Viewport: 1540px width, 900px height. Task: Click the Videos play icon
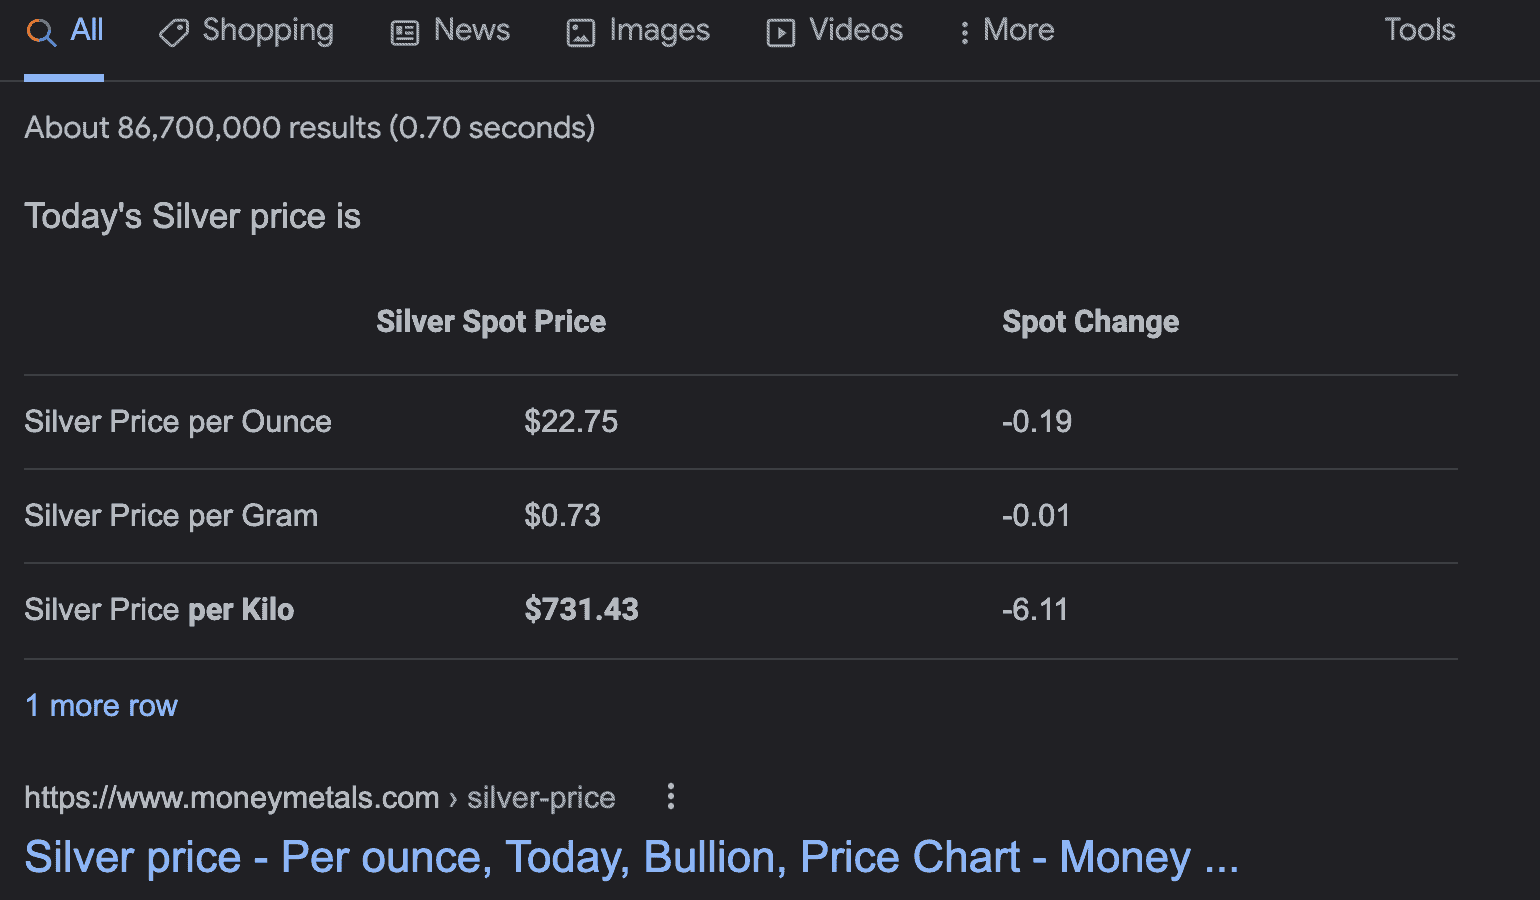click(780, 33)
